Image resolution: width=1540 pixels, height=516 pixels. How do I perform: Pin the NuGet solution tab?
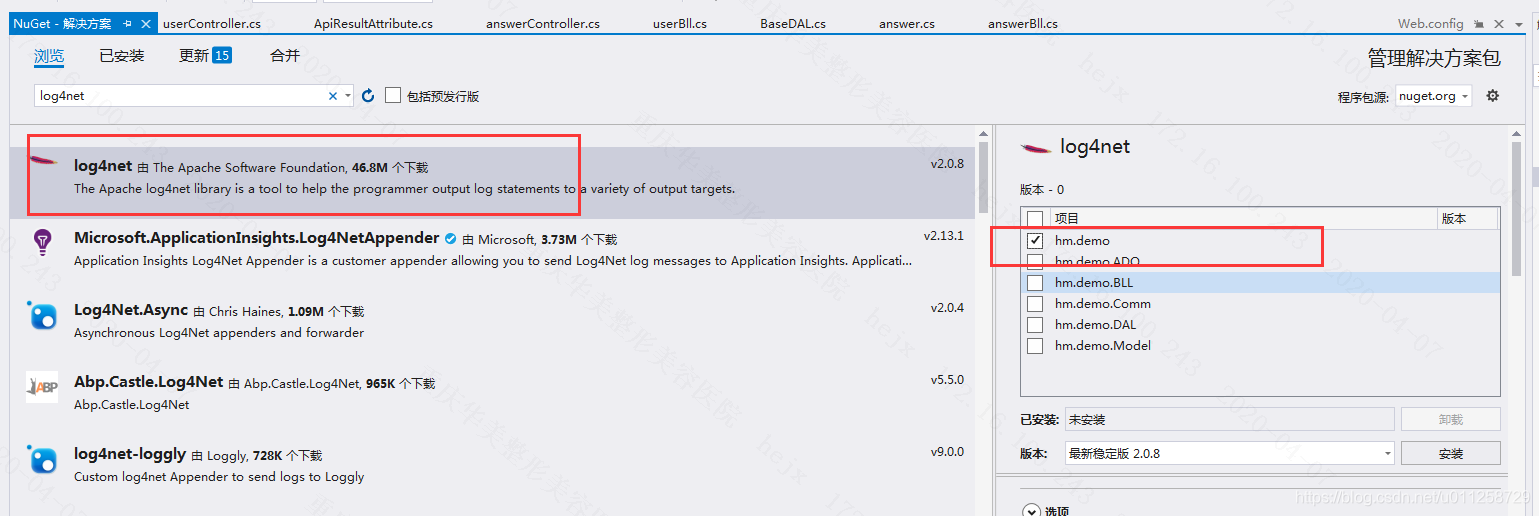127,23
